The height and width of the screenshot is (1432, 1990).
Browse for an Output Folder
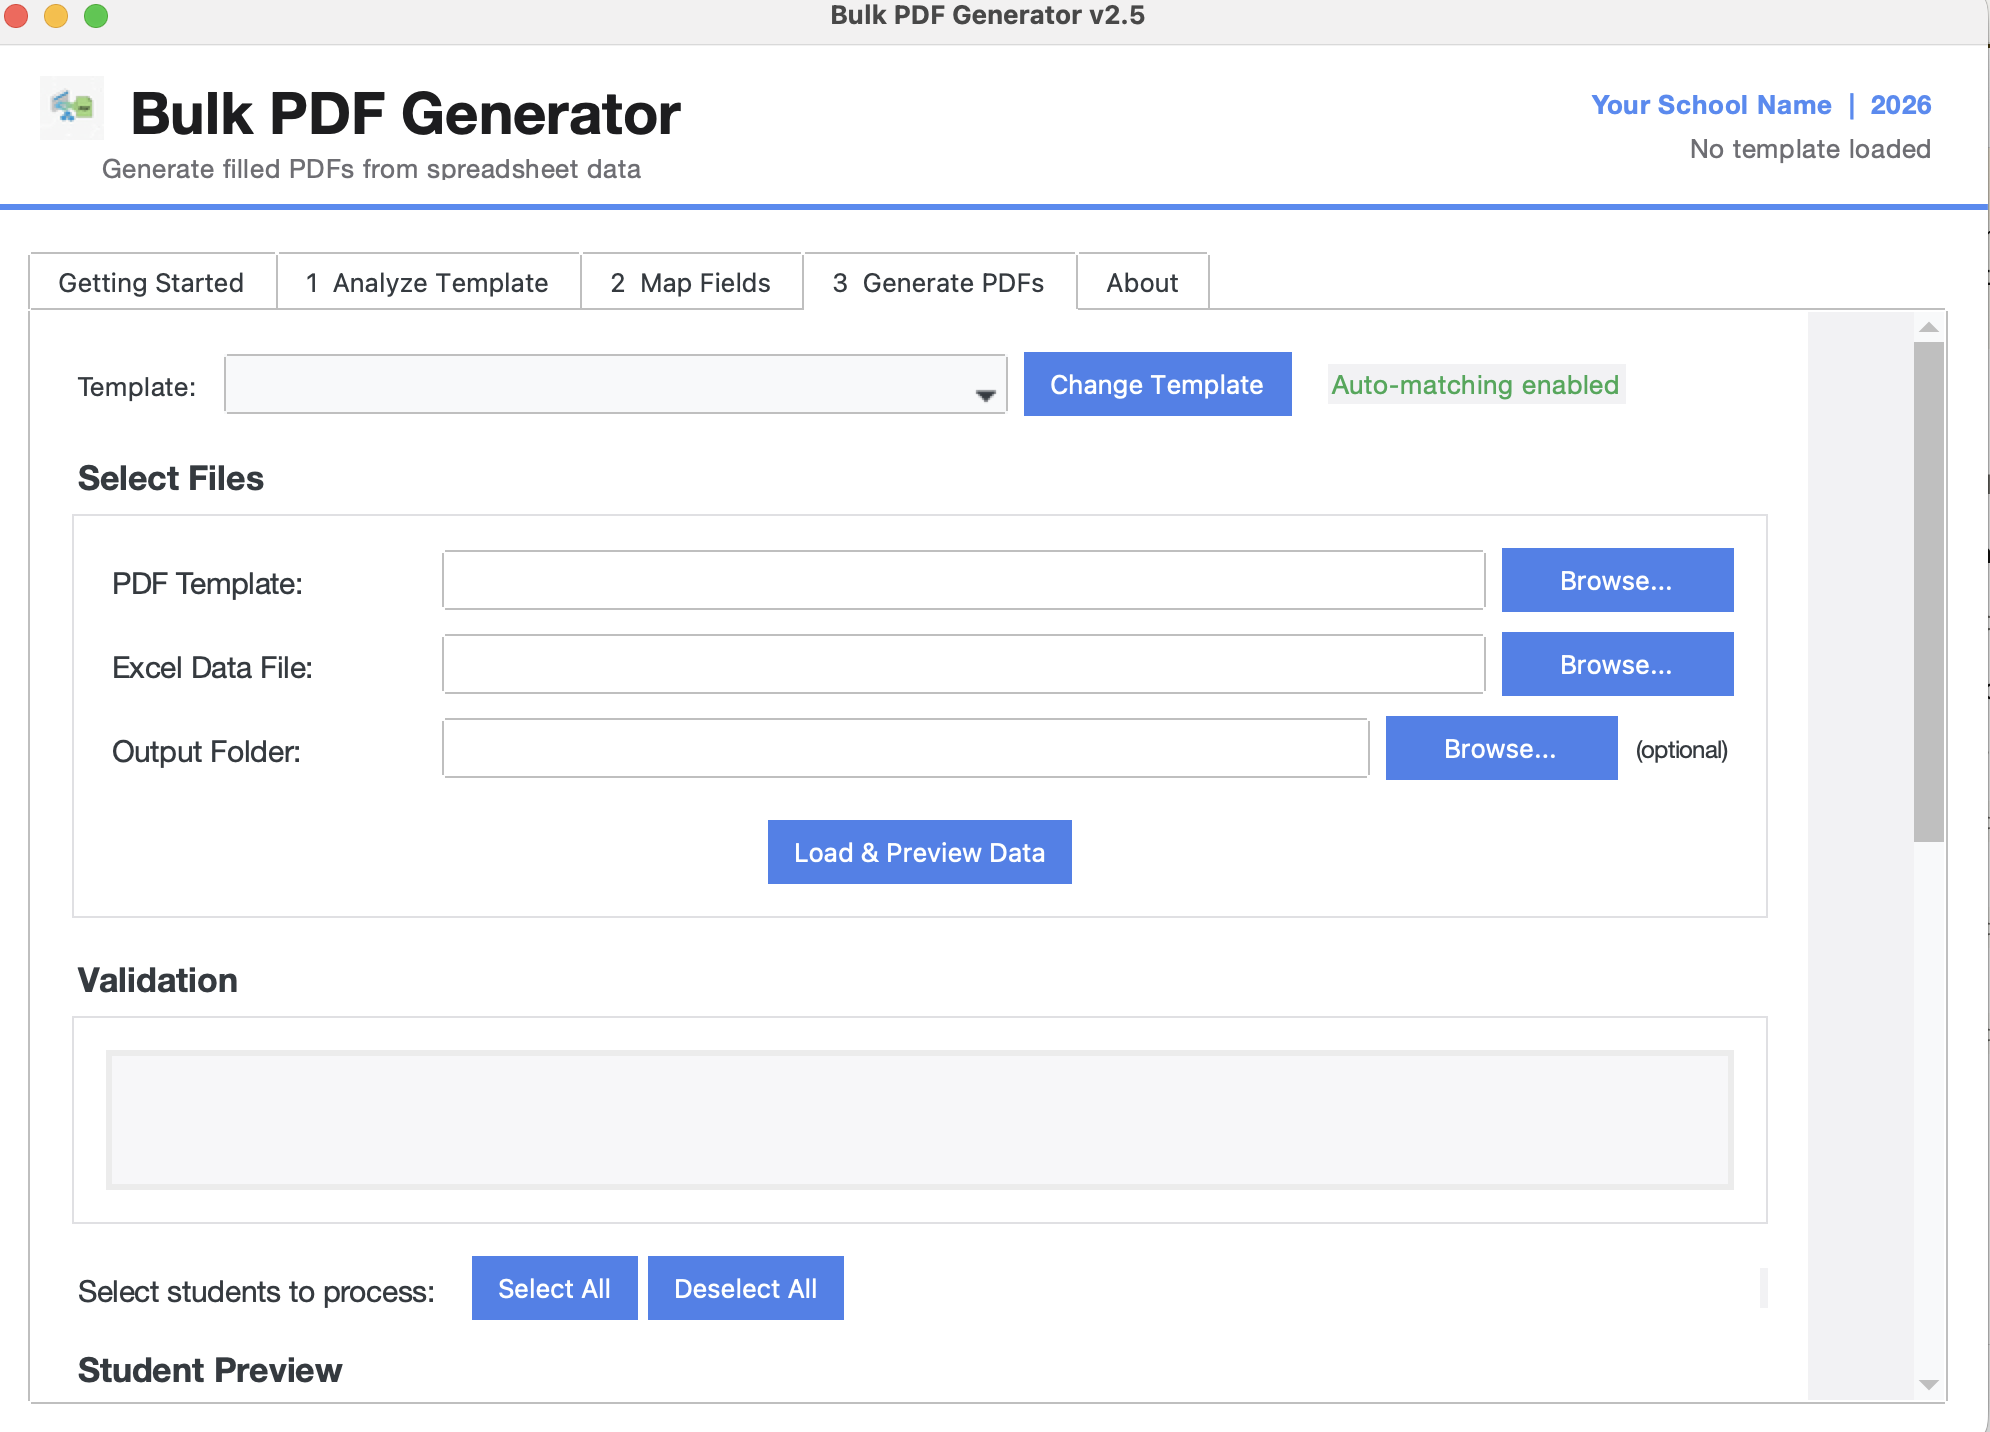coord(1500,747)
